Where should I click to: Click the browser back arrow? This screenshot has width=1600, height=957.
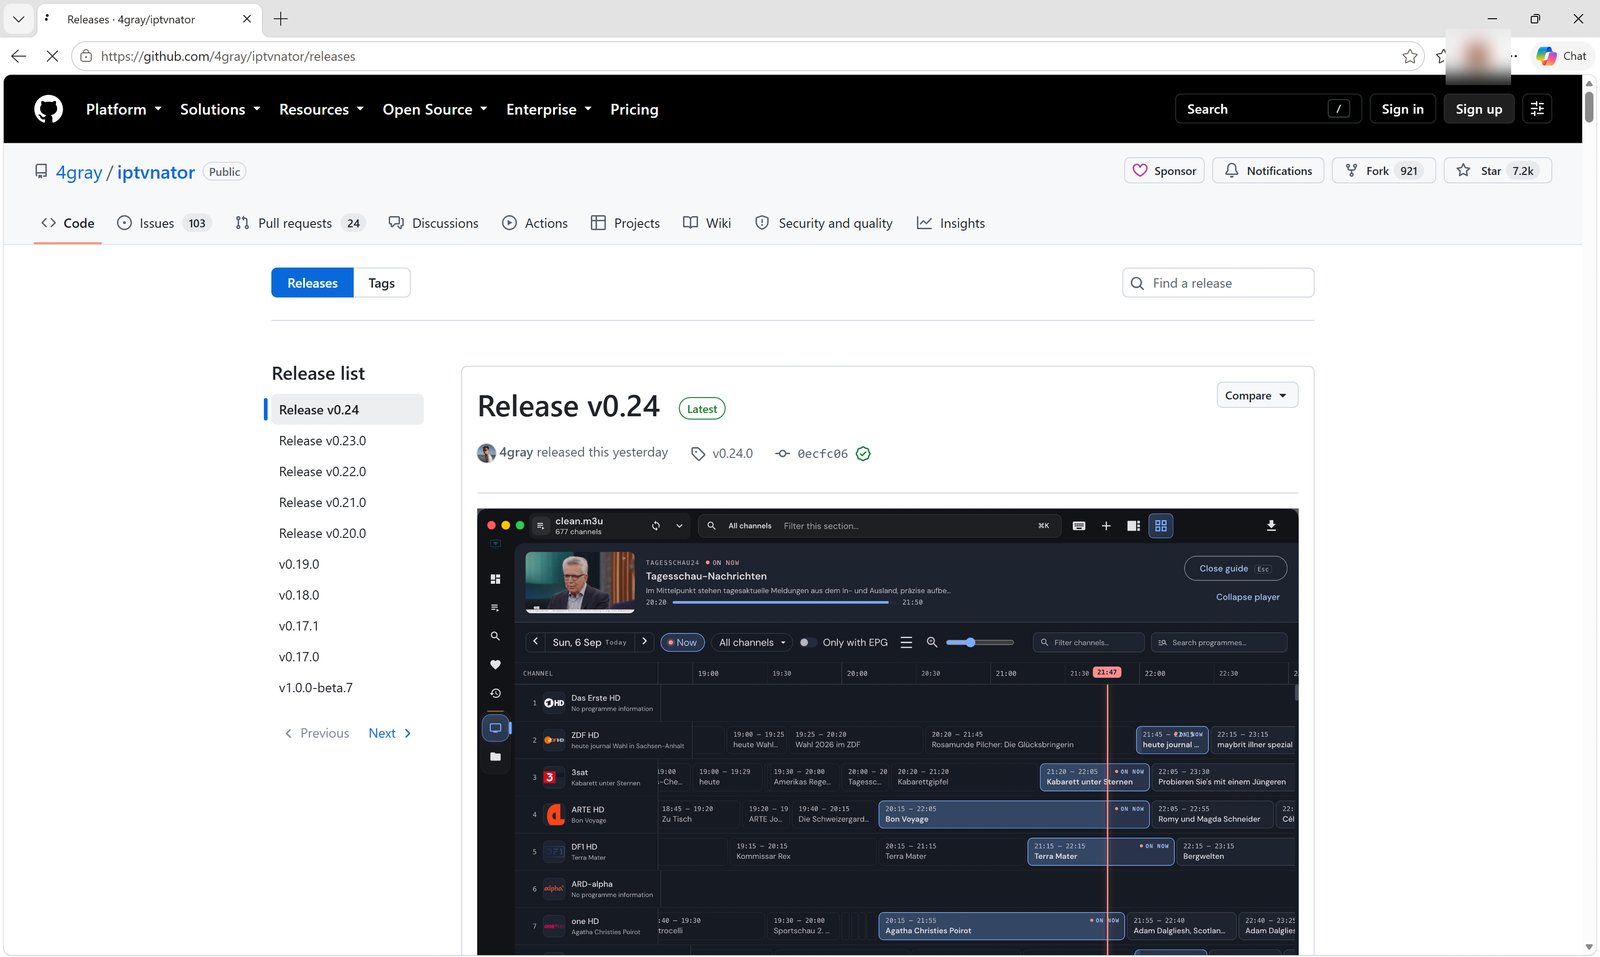18,56
